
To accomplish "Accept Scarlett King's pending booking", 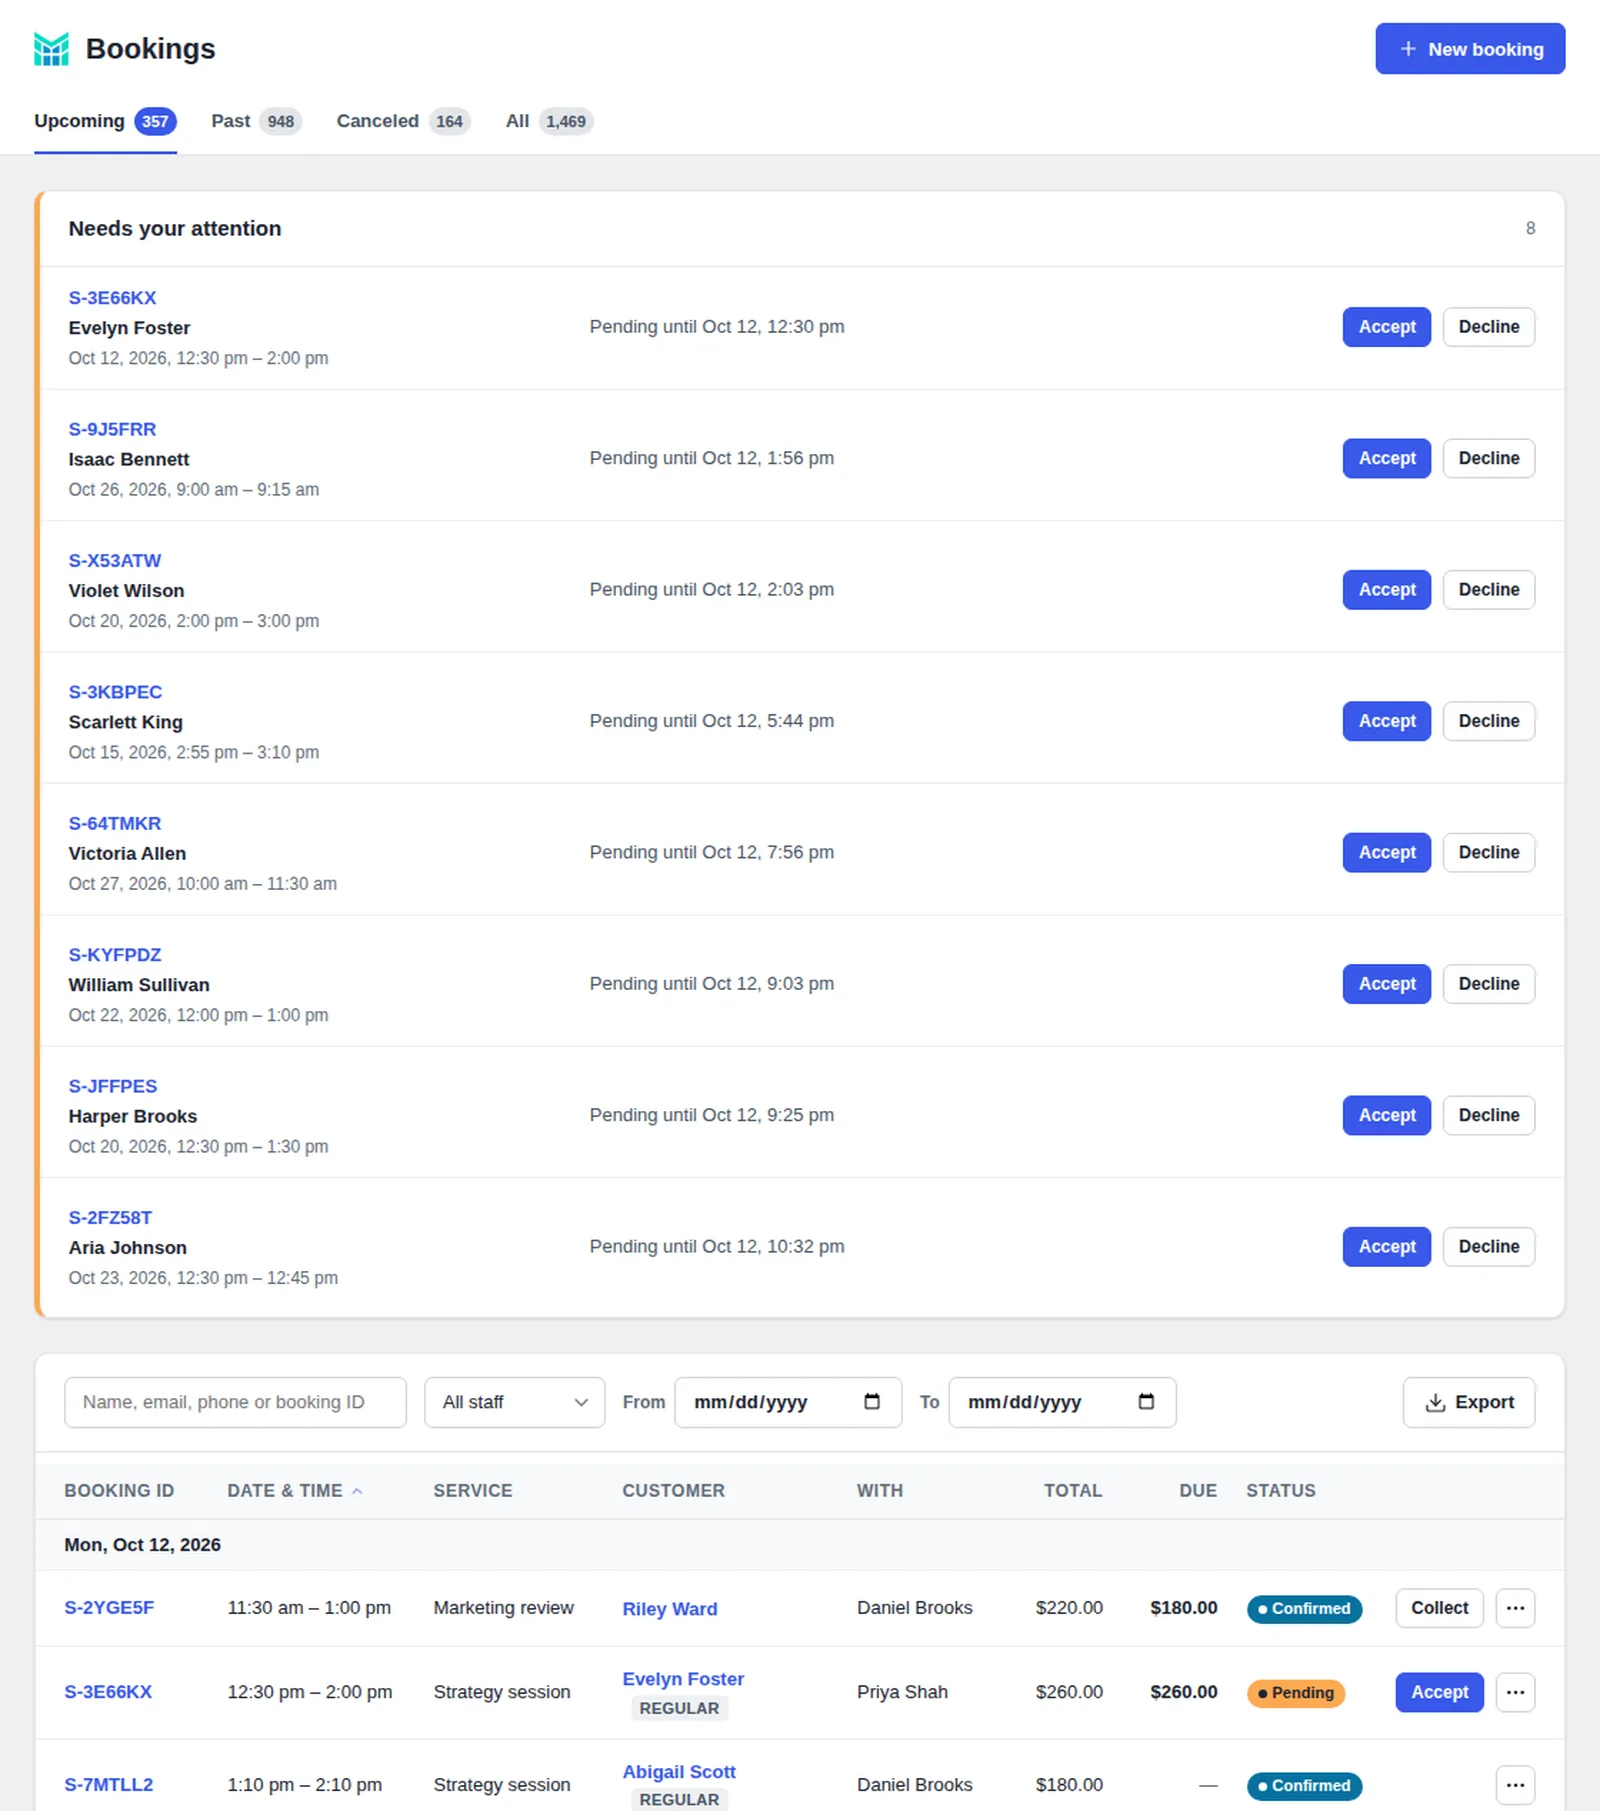I will point(1386,720).
